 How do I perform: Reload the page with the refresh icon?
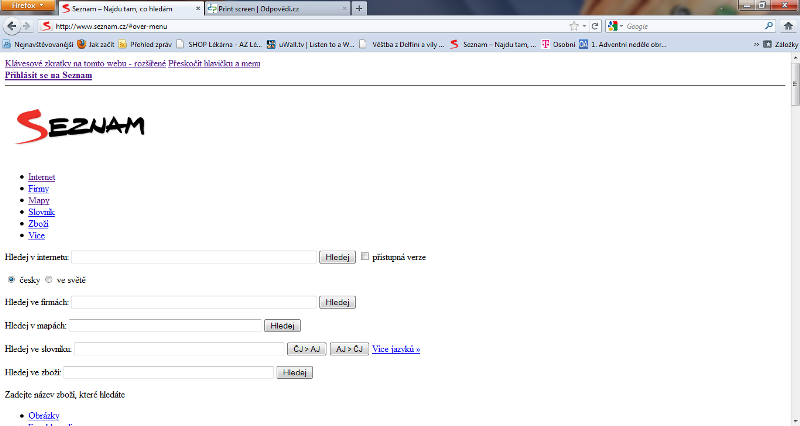click(x=595, y=26)
